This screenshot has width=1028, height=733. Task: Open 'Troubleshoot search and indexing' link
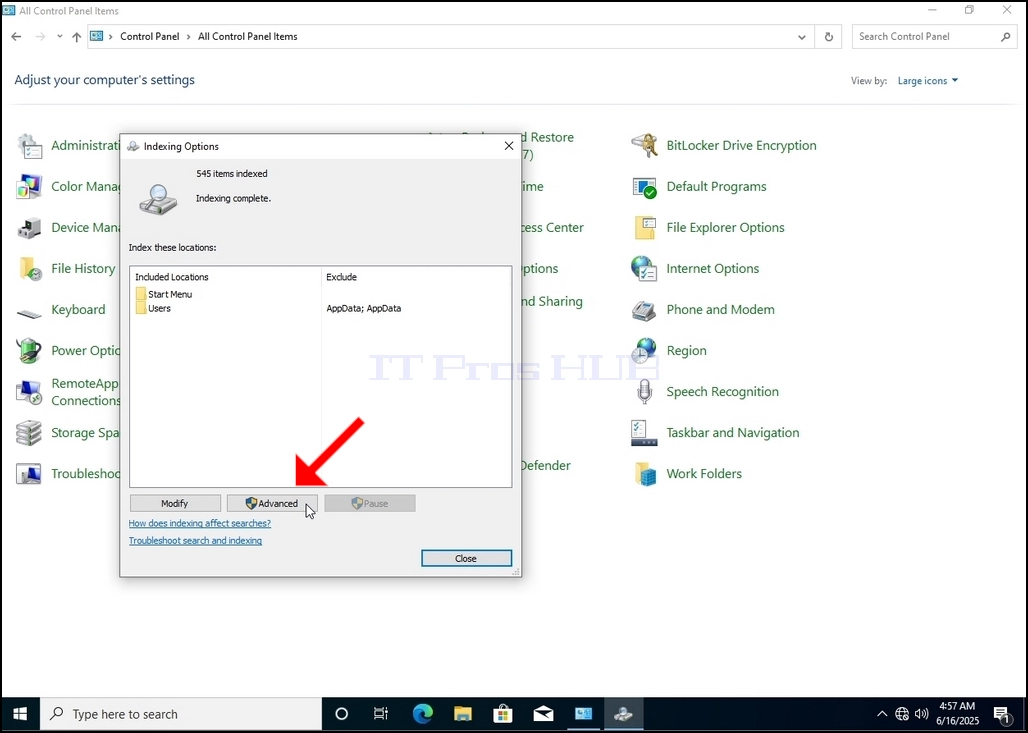coord(195,541)
